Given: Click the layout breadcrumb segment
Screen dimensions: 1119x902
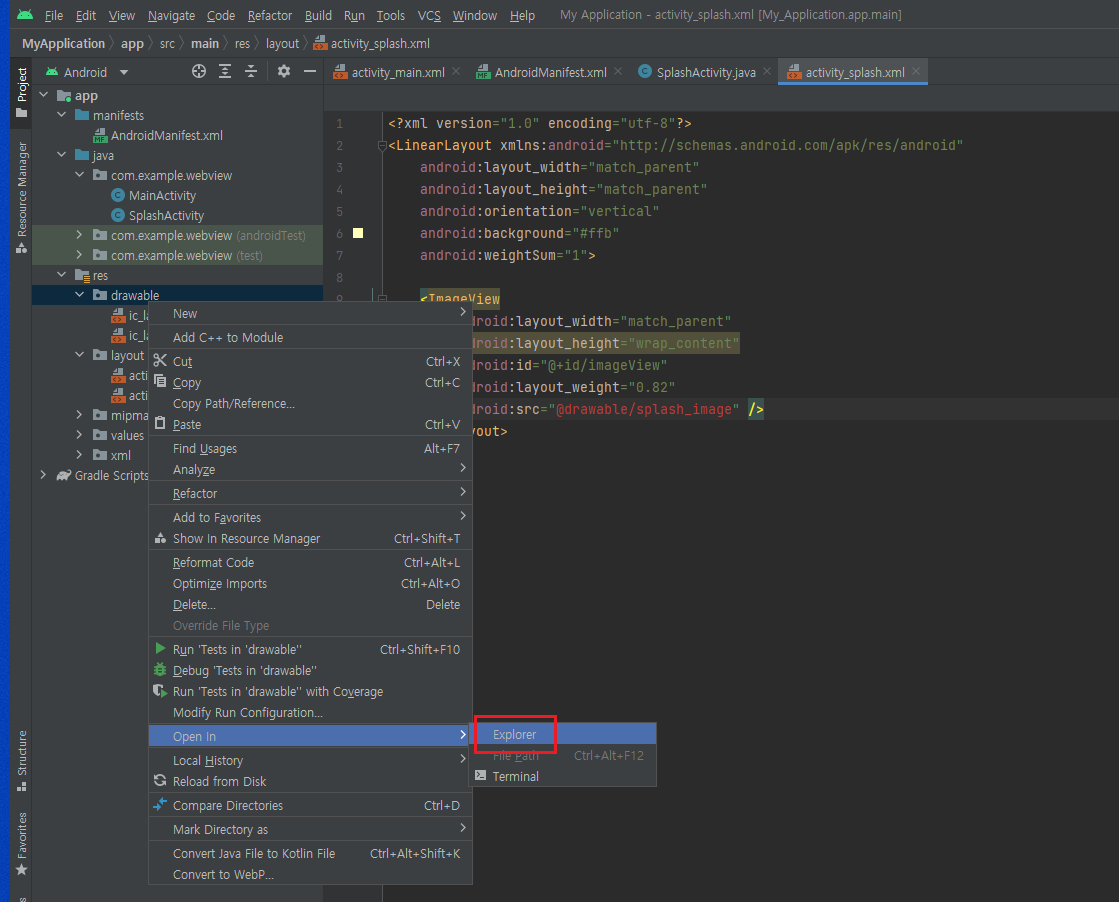Looking at the screenshot, I should tap(283, 44).
